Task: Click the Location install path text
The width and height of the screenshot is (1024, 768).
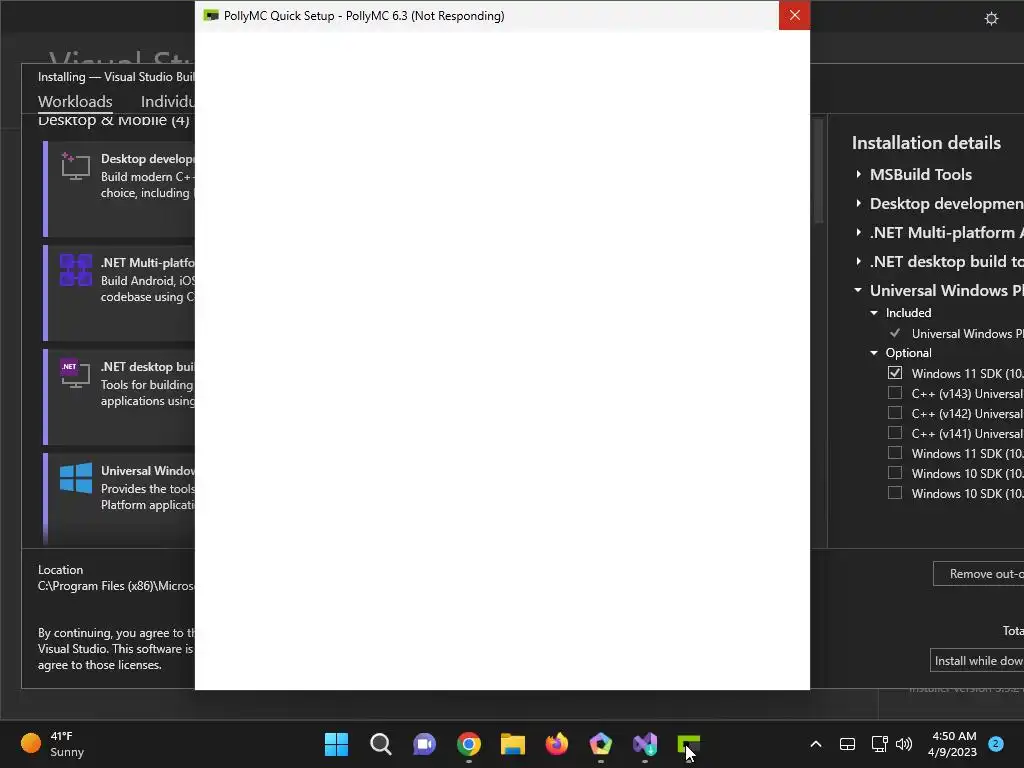Action: pos(116,586)
